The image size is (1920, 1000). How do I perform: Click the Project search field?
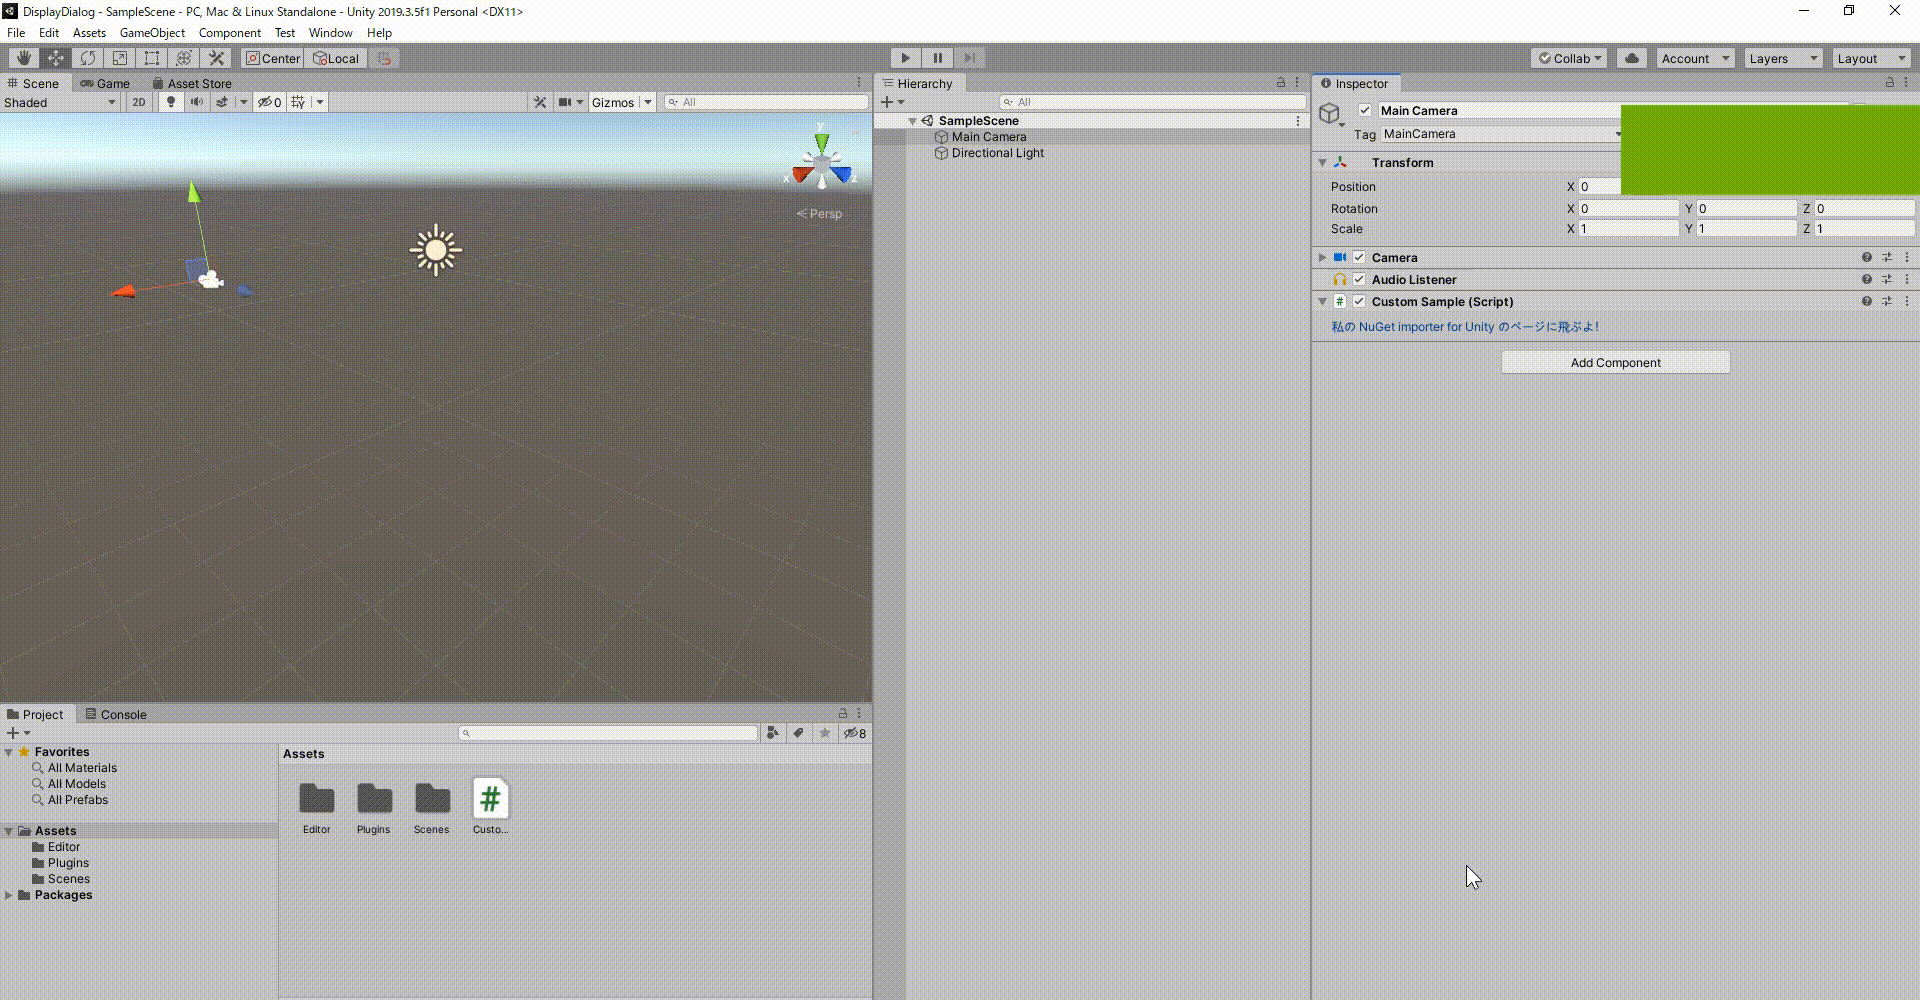608,733
